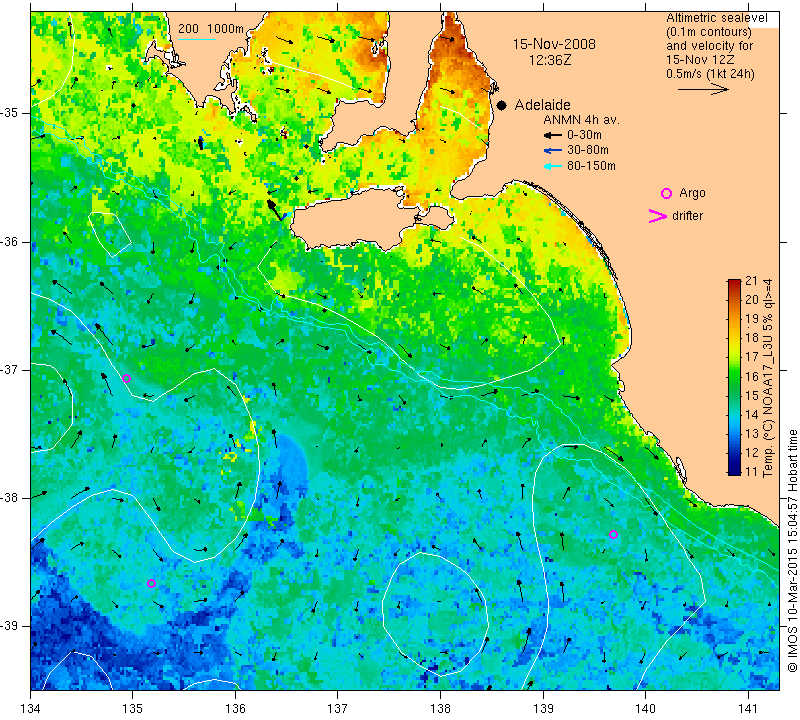Click the colorbar value 16
The image size is (800, 720).
click(752, 377)
